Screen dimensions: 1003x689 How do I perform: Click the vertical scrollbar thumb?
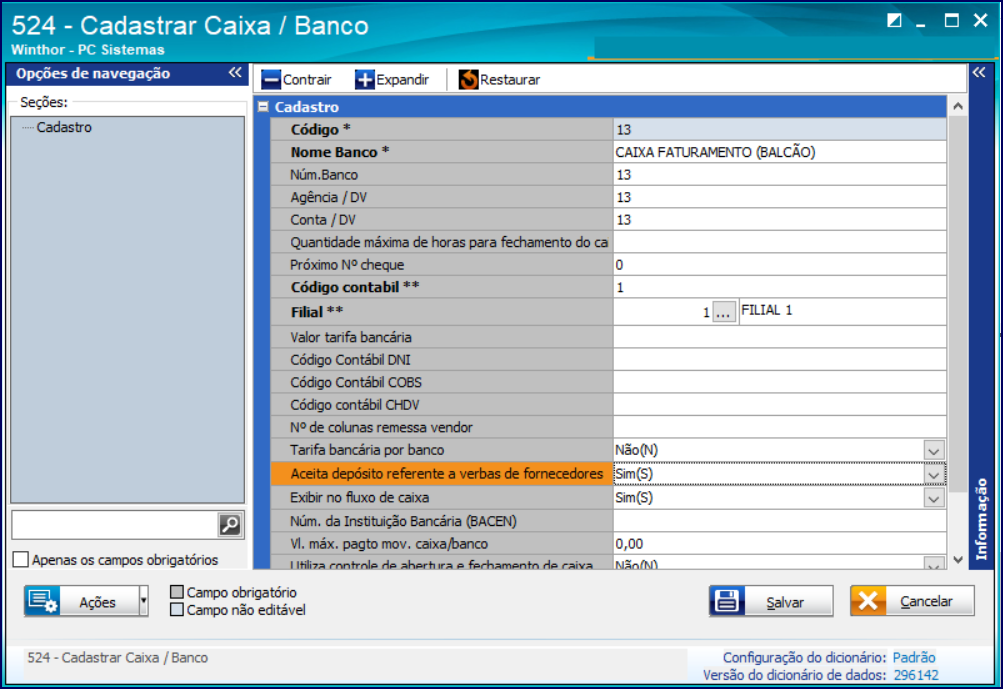tap(958, 304)
